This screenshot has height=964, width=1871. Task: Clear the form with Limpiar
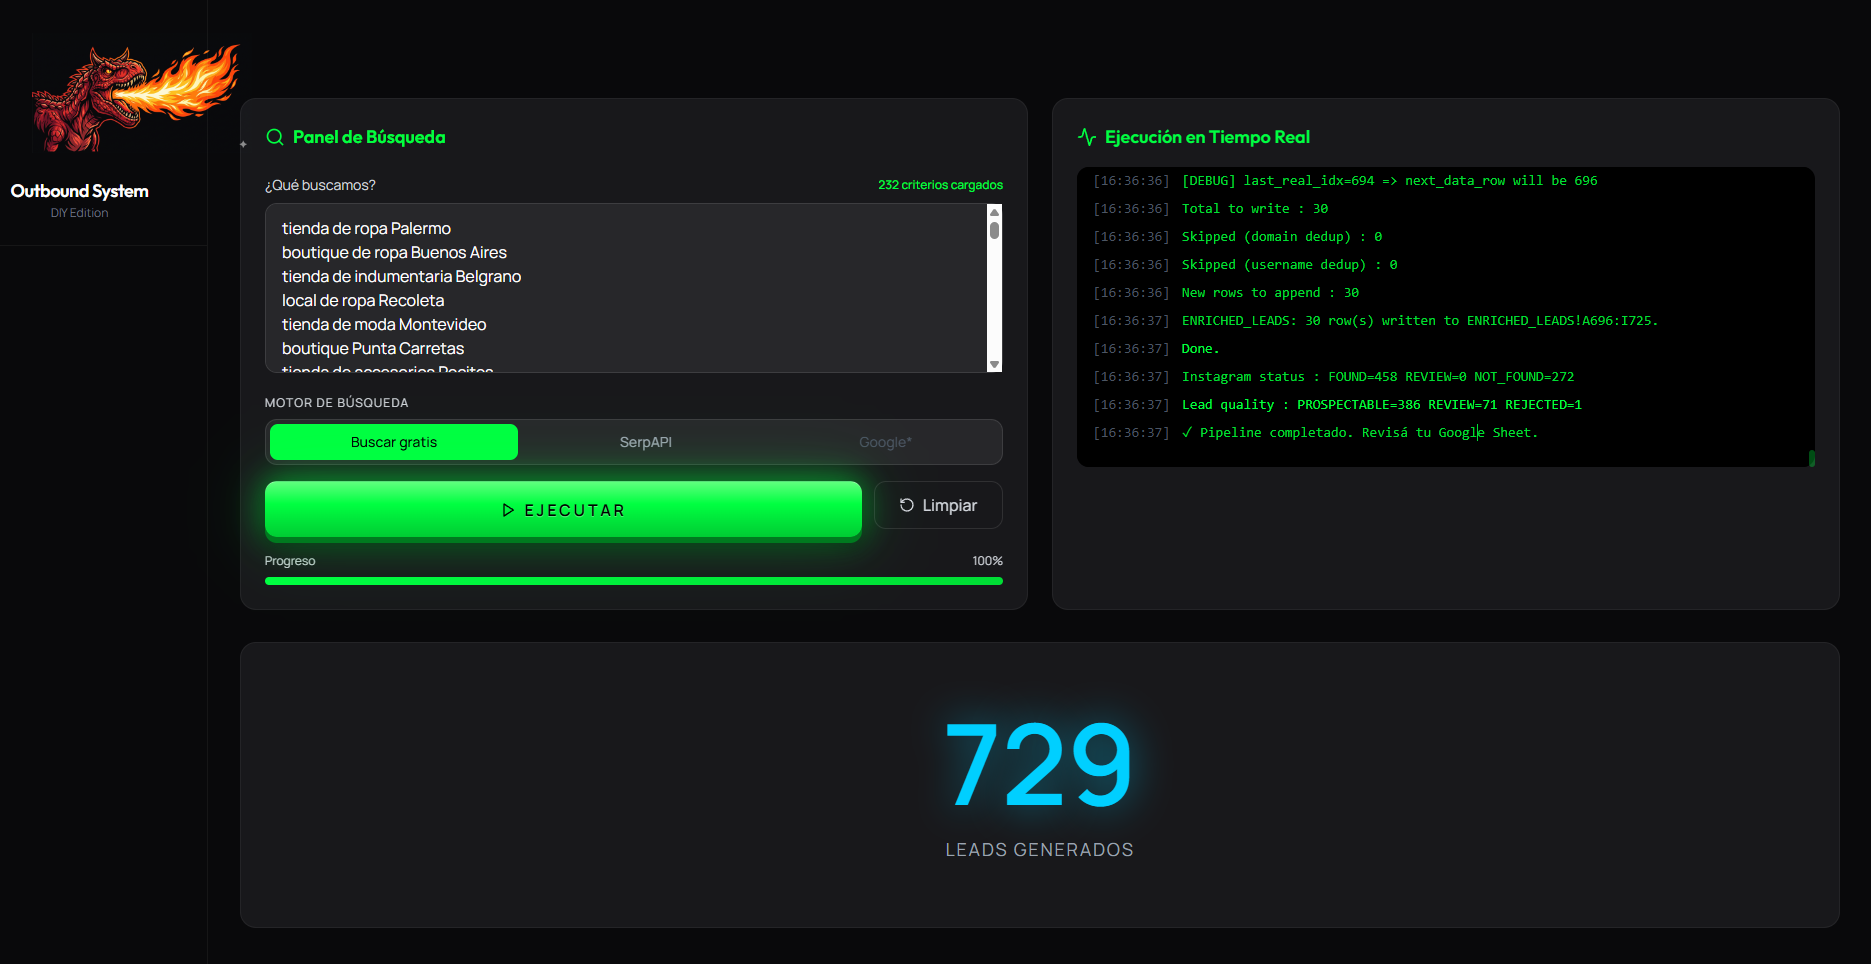pos(938,505)
